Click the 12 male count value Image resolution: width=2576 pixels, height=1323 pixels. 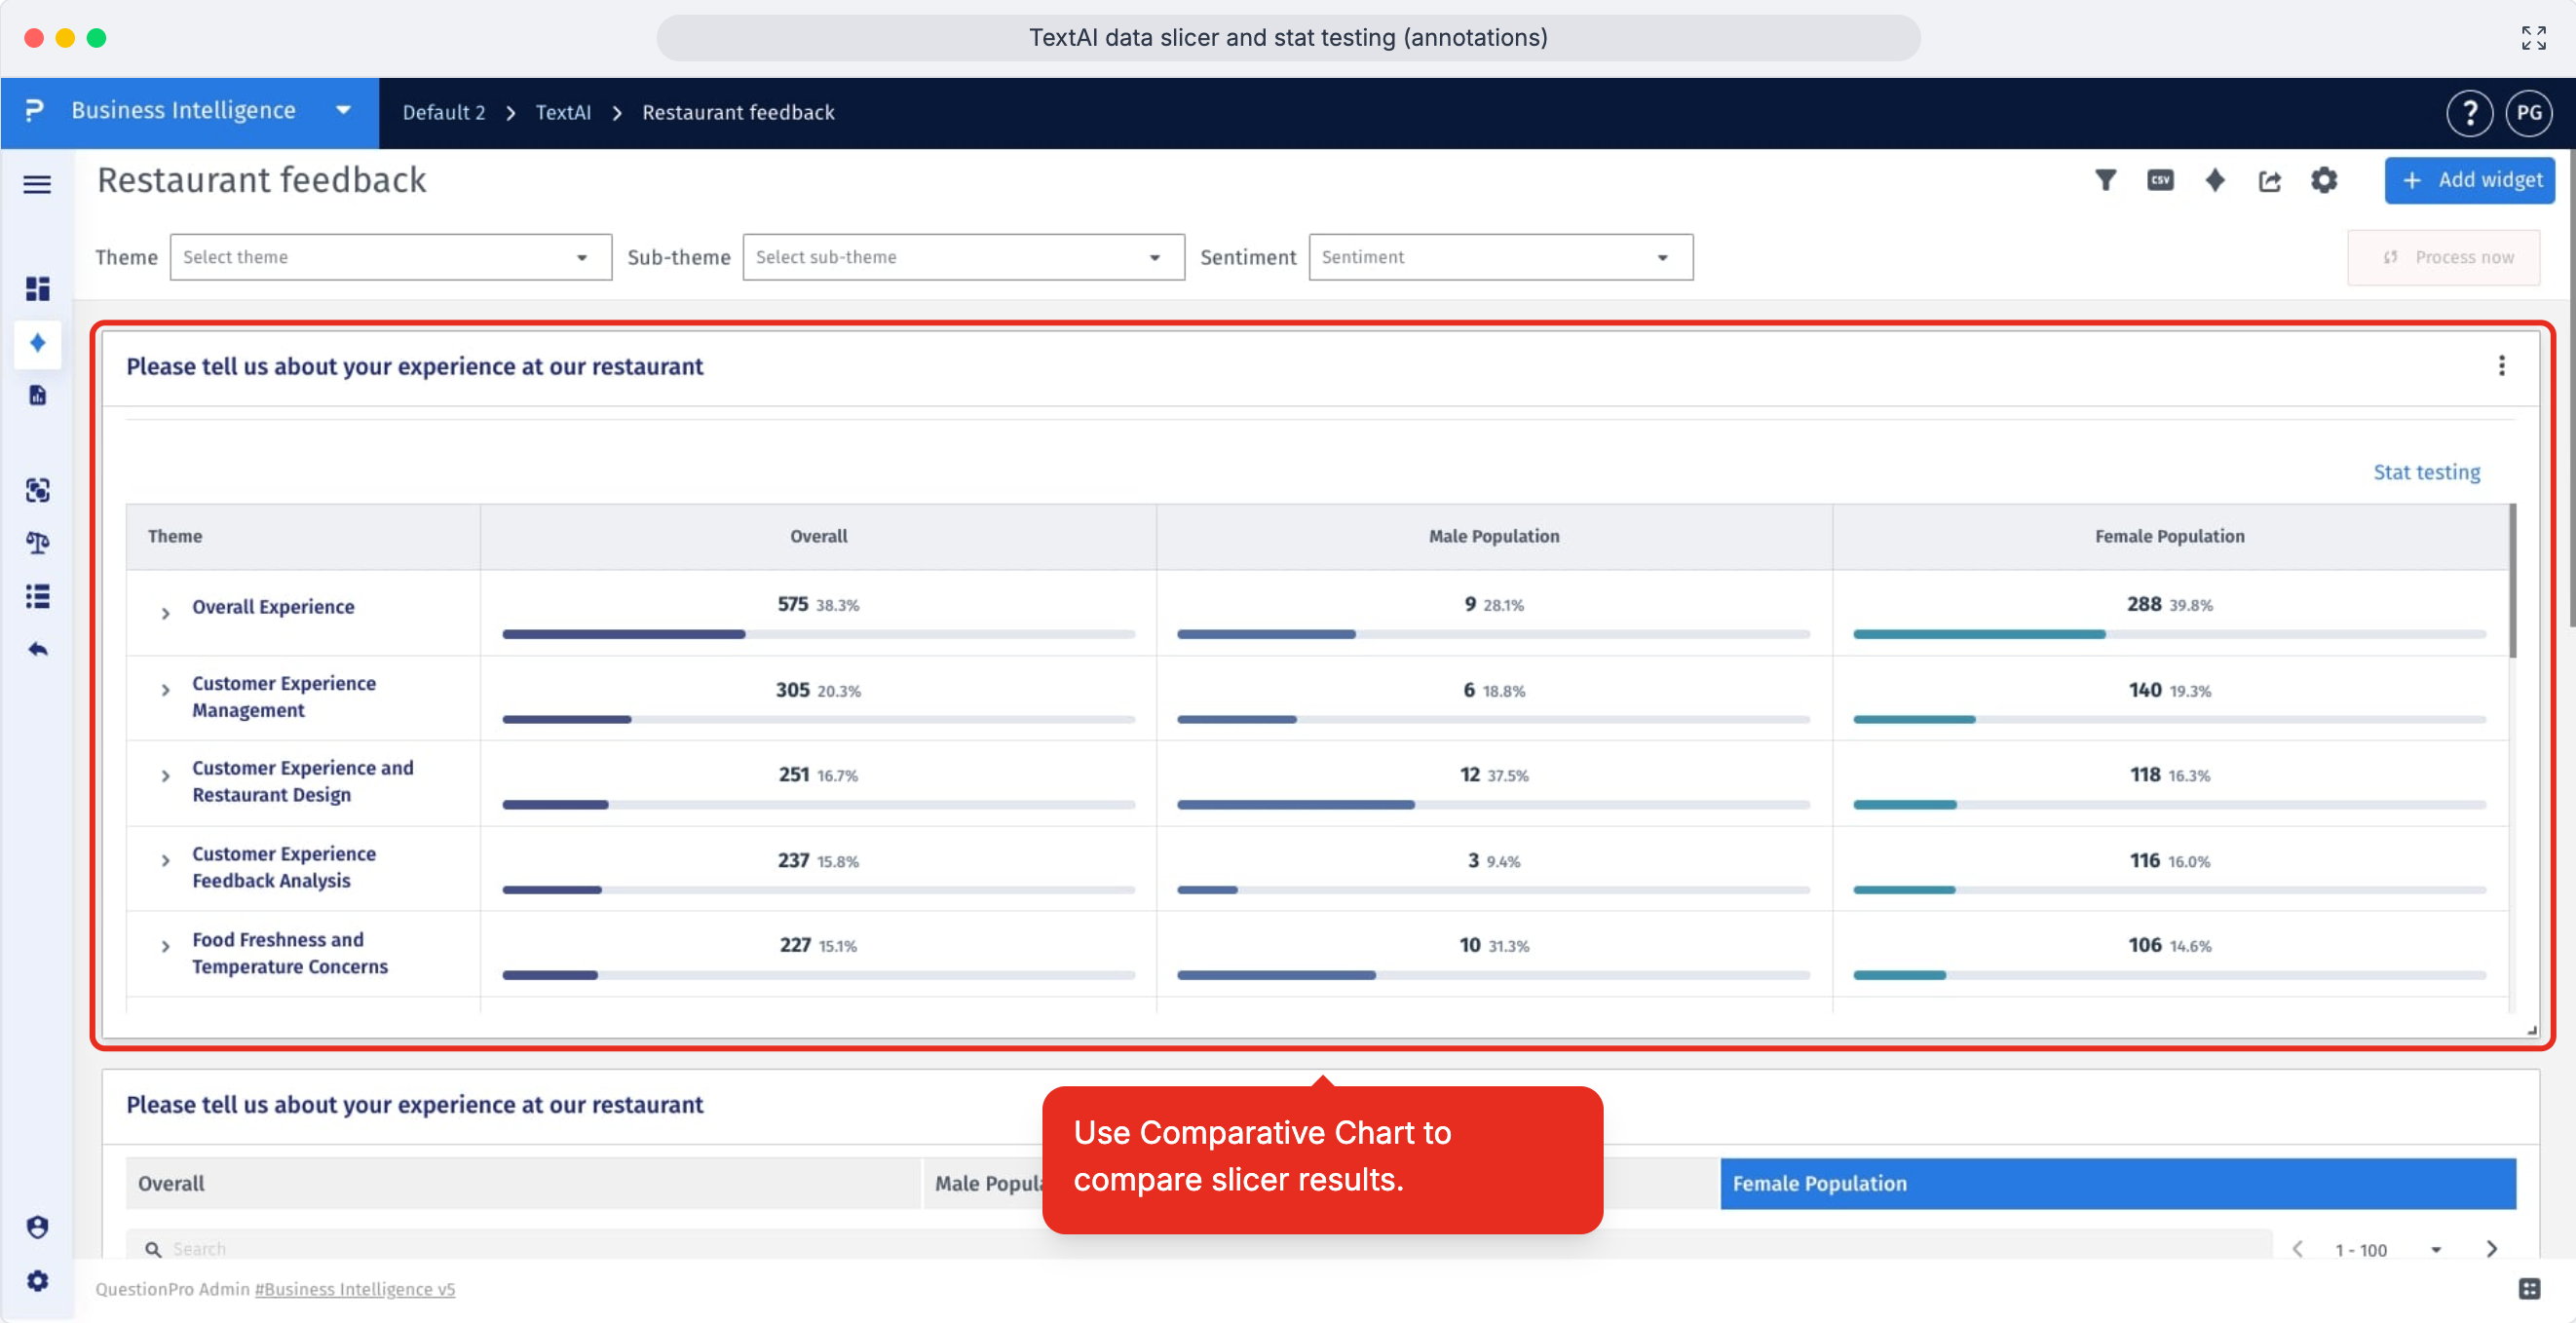click(1469, 774)
